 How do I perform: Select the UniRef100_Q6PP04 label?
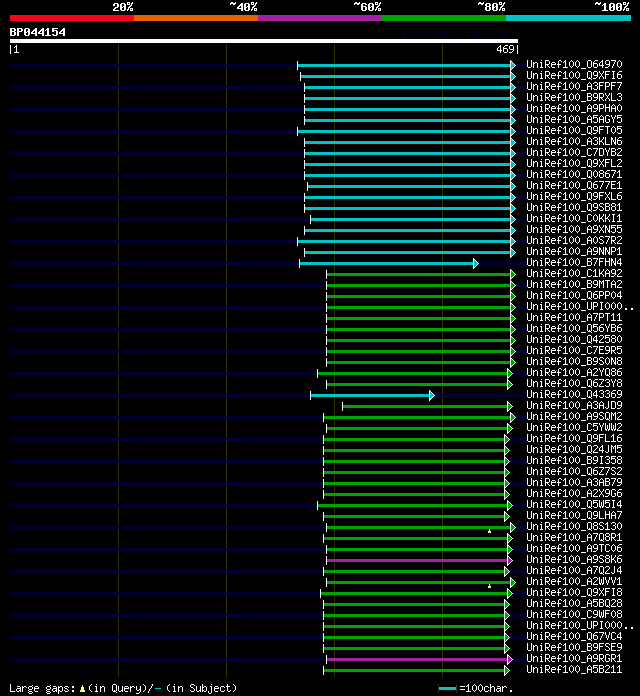click(x=574, y=295)
